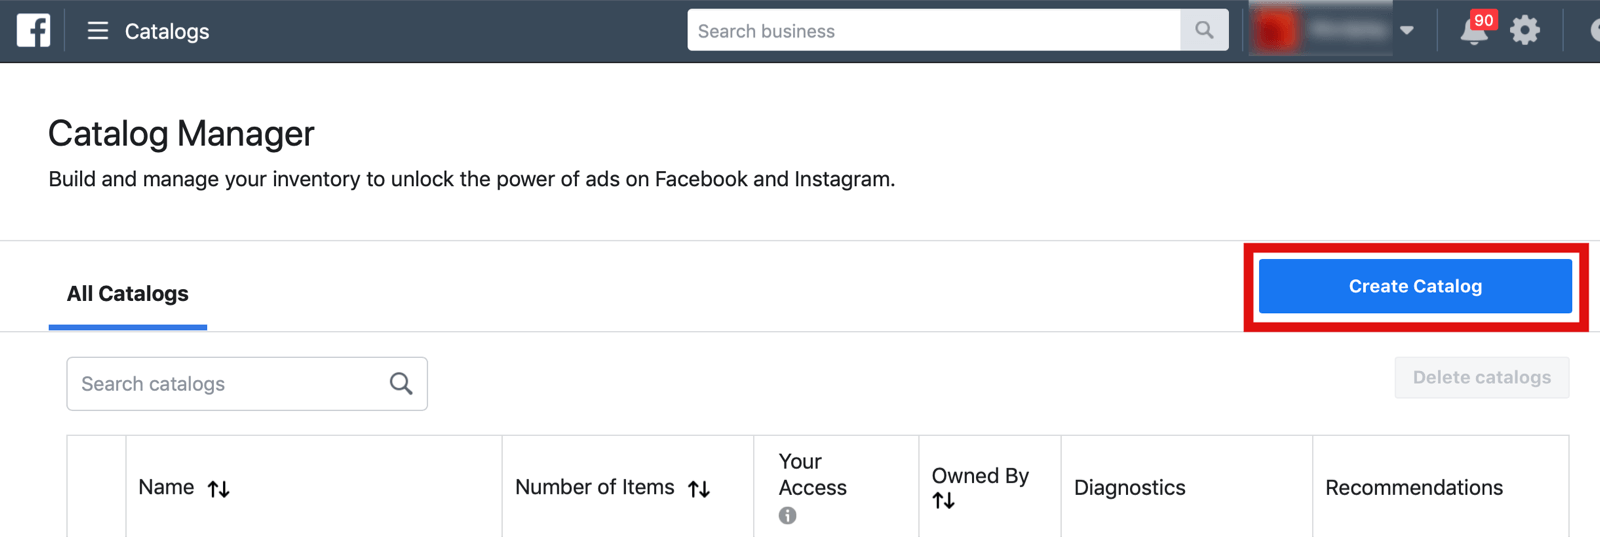Screen dimensions: 1600x537
Task: Click the Catalogs menu title
Action: (167, 31)
